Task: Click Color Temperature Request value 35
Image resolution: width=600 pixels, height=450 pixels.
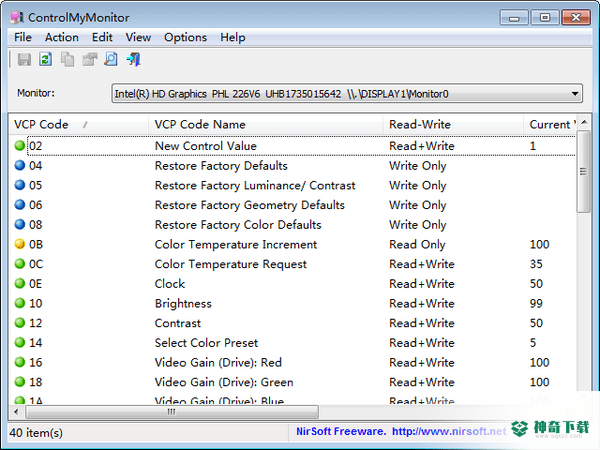Action: pyautogui.click(x=536, y=264)
